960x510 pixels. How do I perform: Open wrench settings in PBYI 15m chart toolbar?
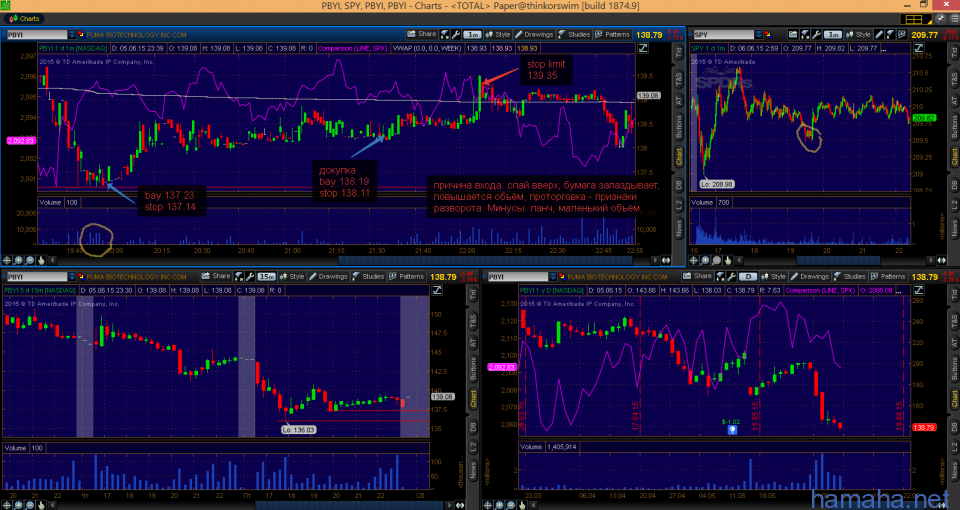tap(250, 277)
